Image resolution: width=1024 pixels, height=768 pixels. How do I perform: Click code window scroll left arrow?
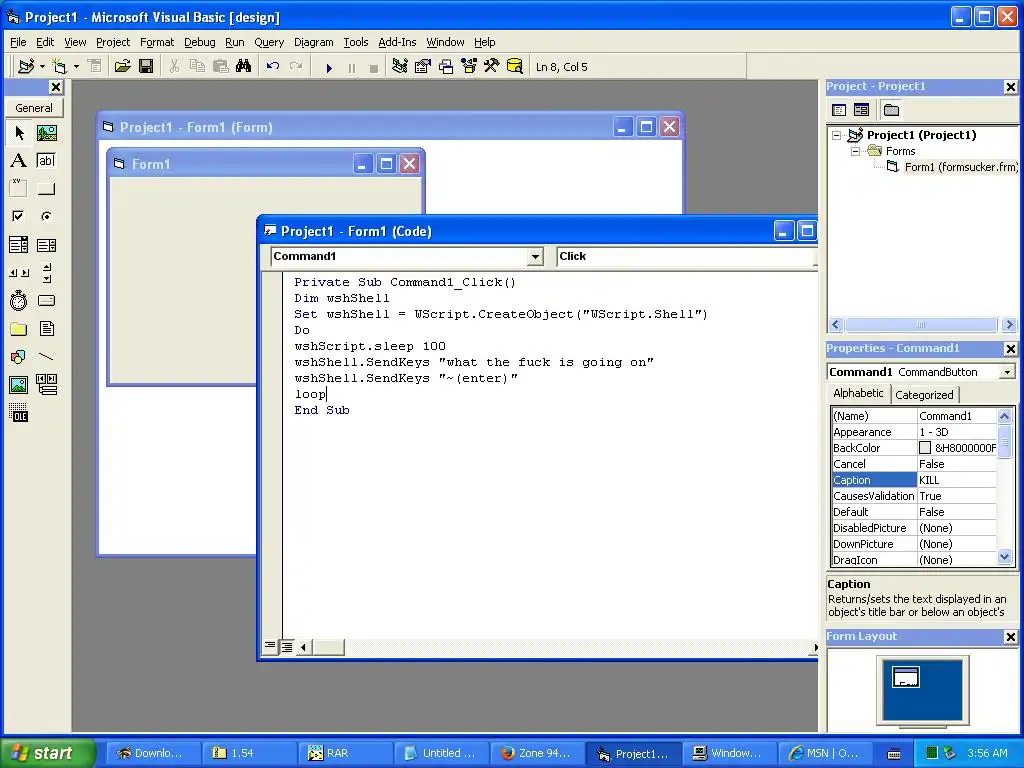[x=303, y=647]
